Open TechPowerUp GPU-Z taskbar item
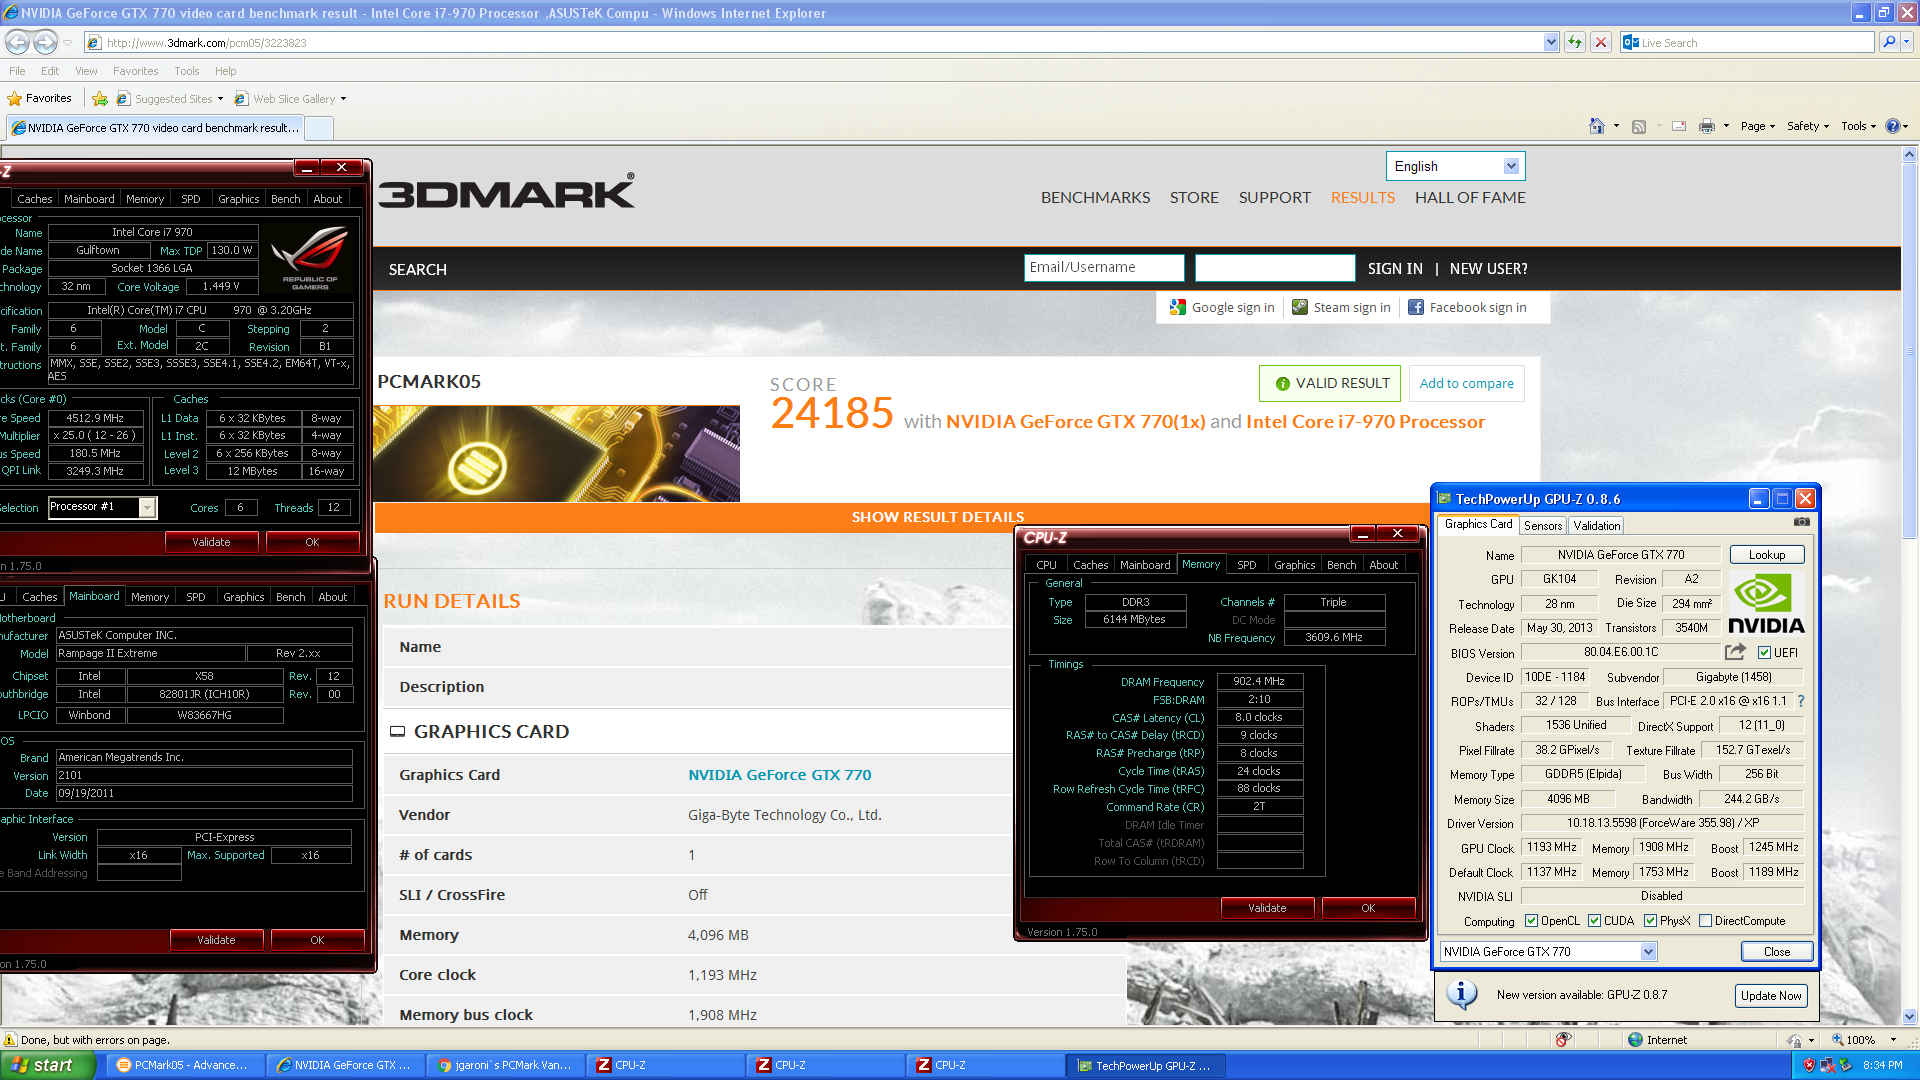This screenshot has width=1920, height=1080. [1146, 1065]
